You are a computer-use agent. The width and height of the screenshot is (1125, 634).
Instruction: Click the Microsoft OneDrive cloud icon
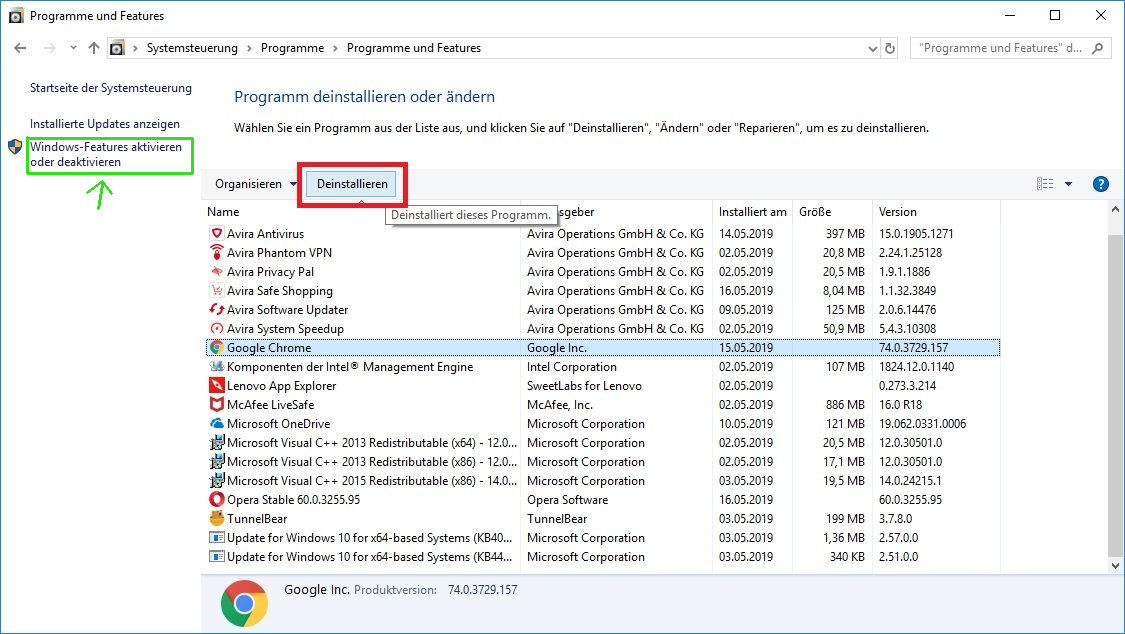(x=216, y=423)
